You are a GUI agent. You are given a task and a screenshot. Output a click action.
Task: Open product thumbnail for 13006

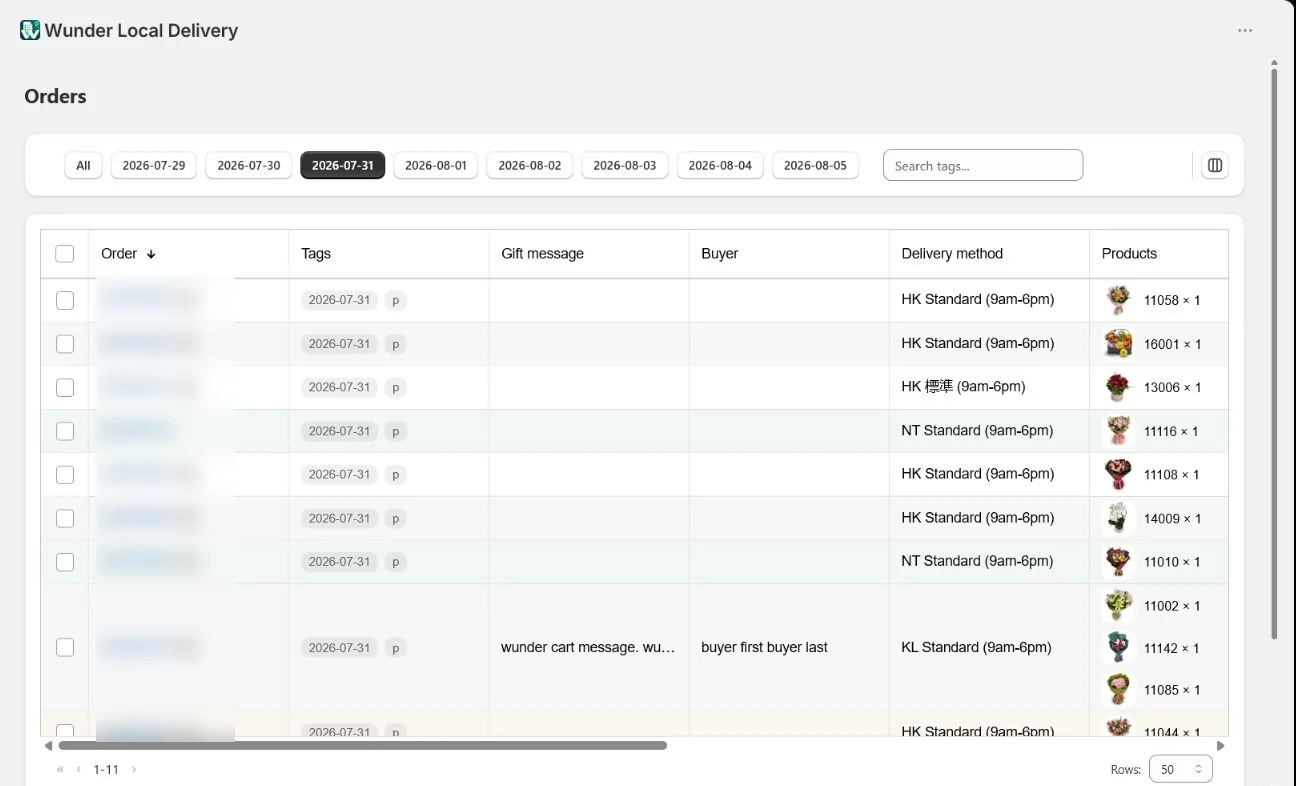1118,387
